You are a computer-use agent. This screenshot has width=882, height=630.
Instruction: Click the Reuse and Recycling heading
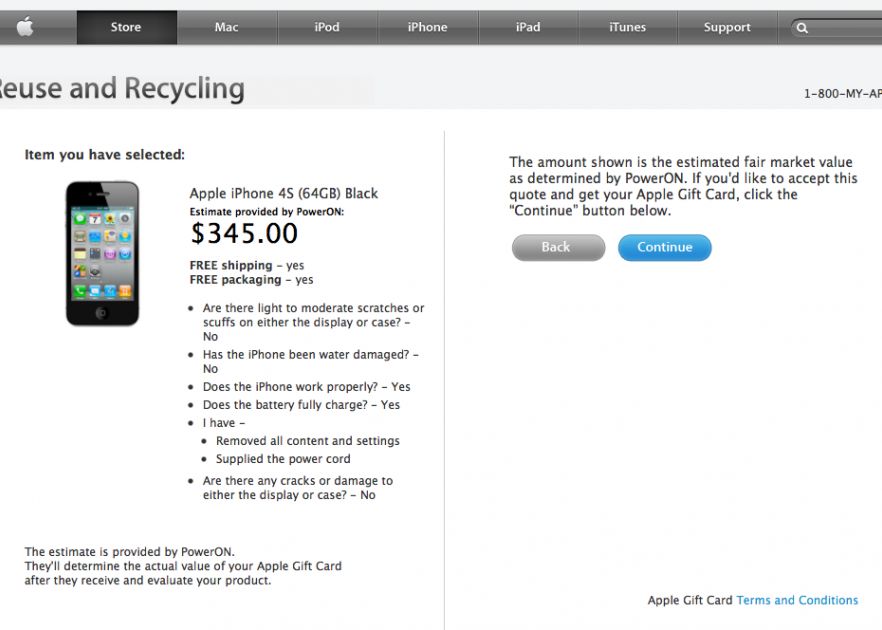pyautogui.click(x=122, y=89)
